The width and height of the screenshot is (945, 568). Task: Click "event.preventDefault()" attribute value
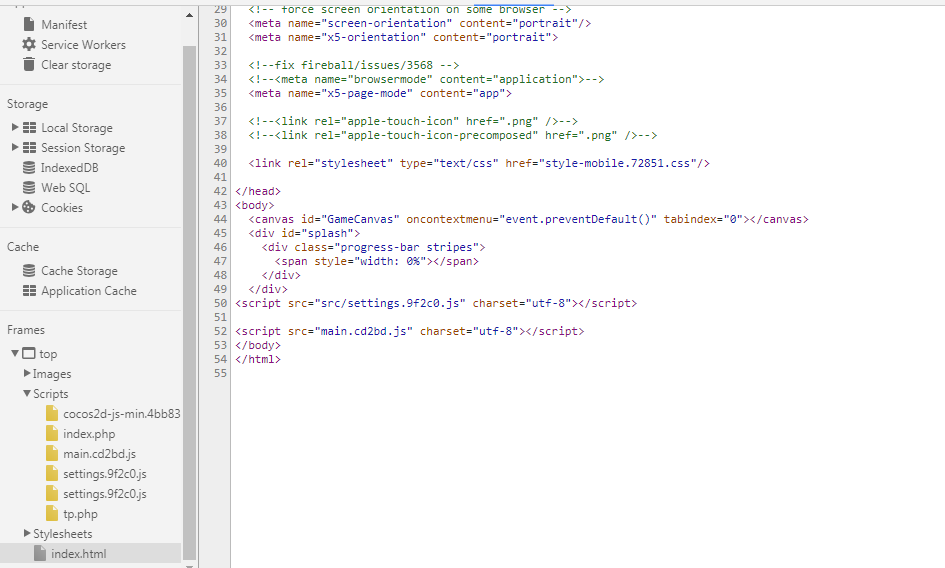point(578,219)
